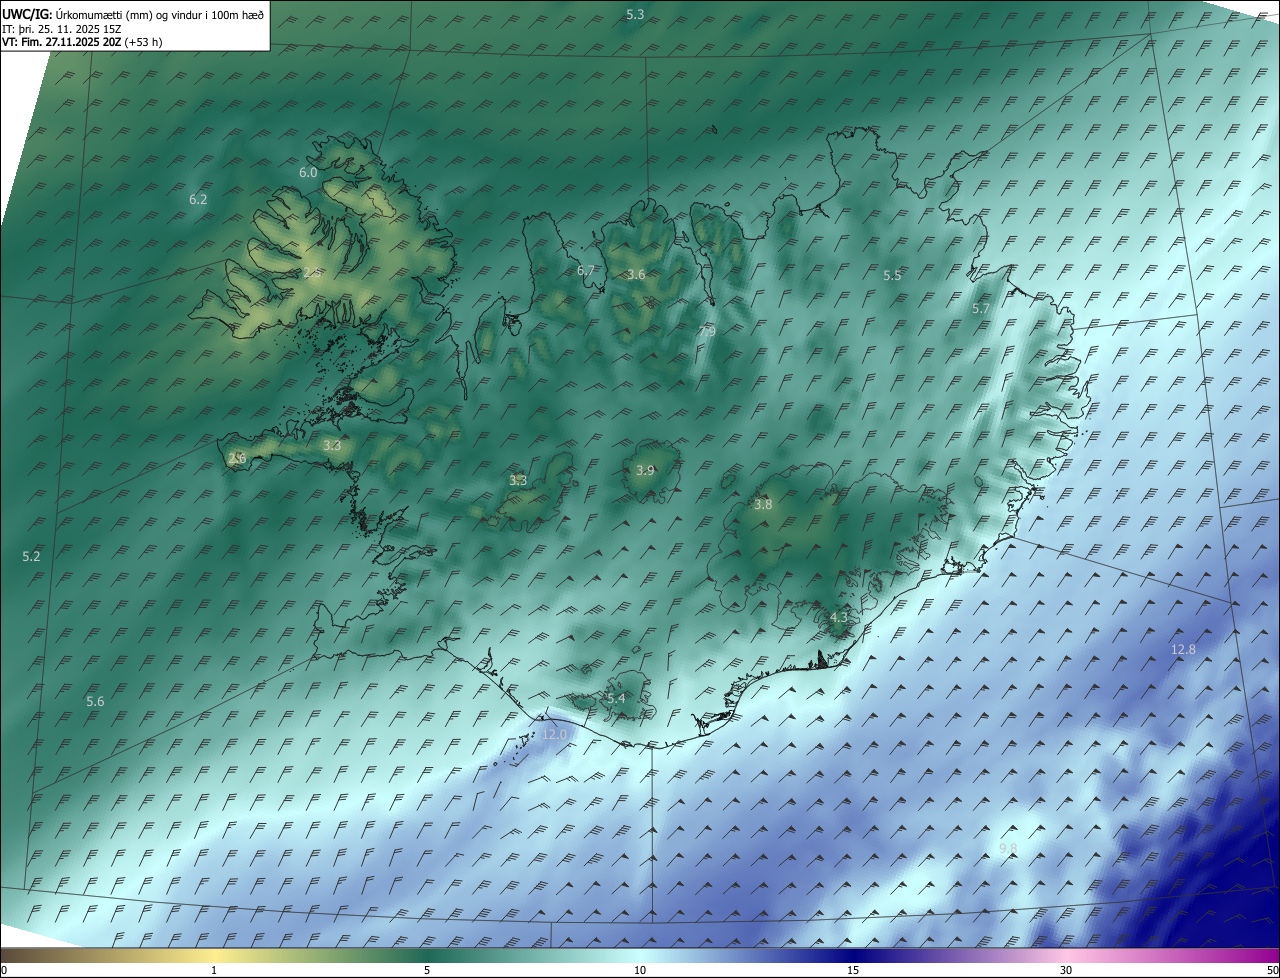The image size is (1280, 978).
Task: Click the 15 label on colour scale
Action: click(x=853, y=970)
